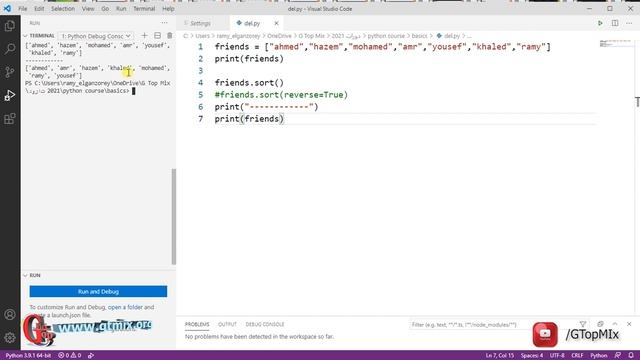Switch to the DEBUG CONSOLE tab
The image size is (640, 360).
[x=265, y=324]
